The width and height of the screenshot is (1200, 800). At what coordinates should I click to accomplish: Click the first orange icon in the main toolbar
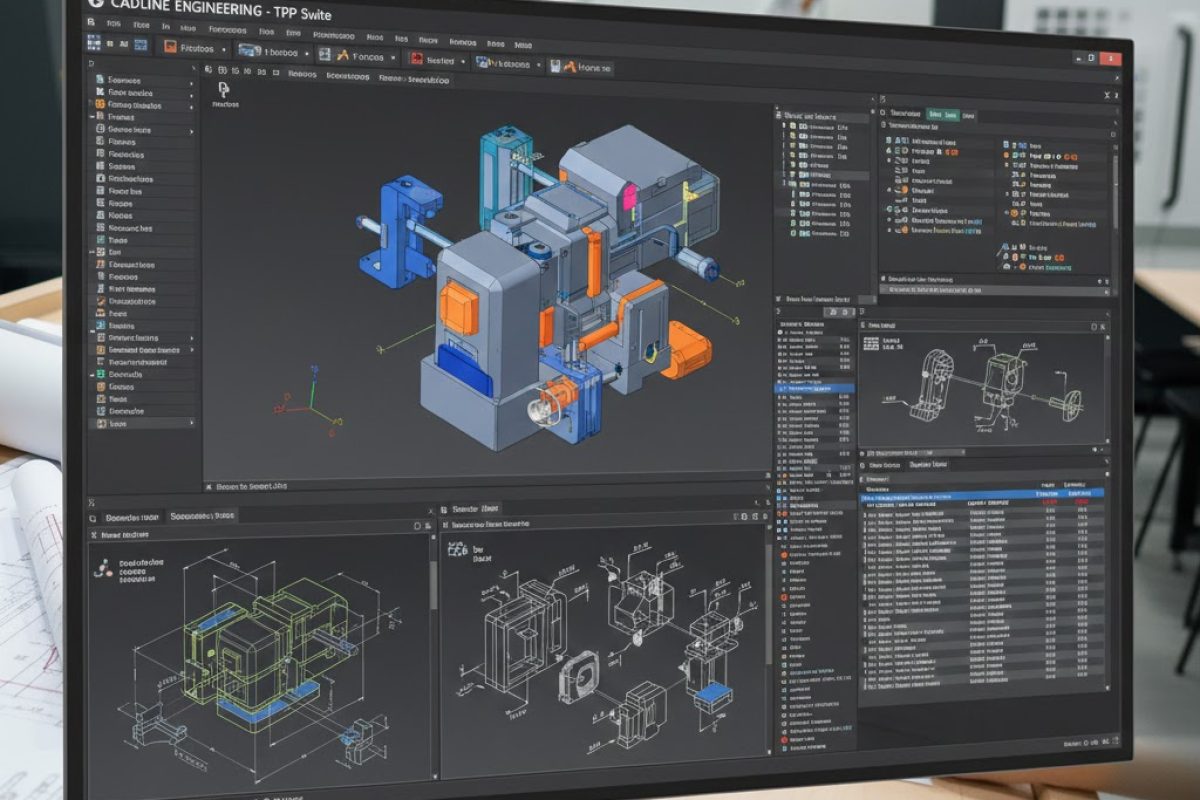point(170,47)
